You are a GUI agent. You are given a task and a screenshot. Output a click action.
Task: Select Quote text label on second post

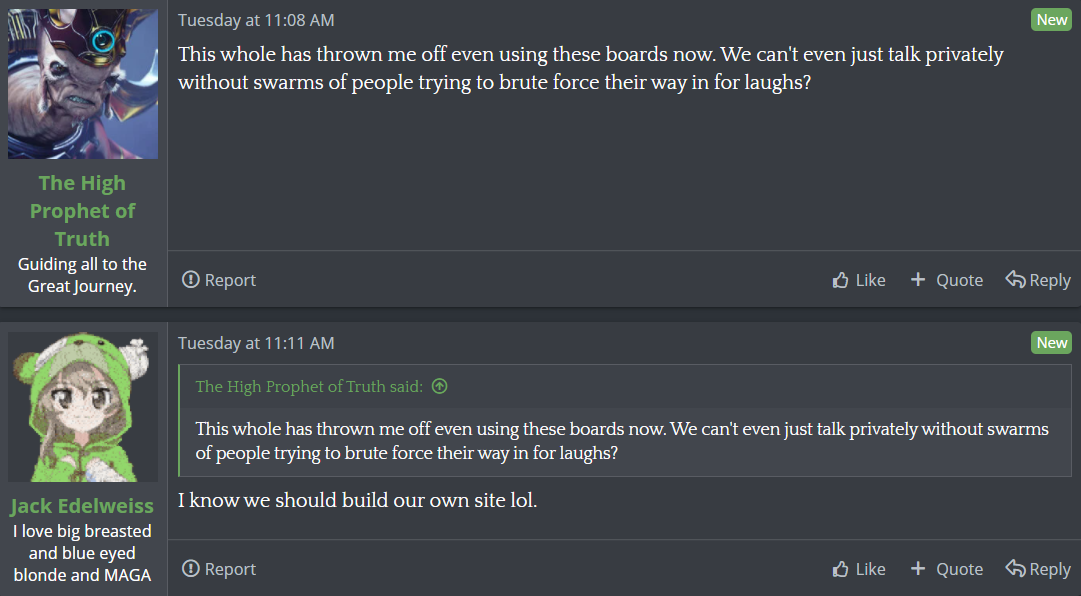959,568
